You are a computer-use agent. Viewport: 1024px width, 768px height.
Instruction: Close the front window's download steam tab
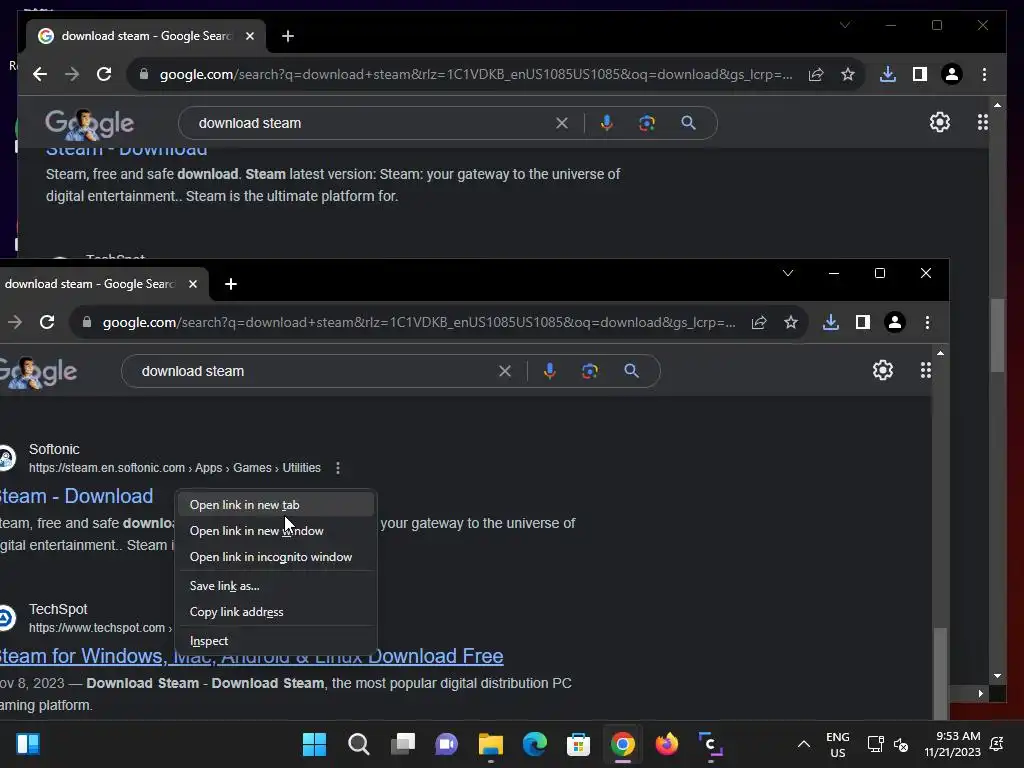[193, 284]
